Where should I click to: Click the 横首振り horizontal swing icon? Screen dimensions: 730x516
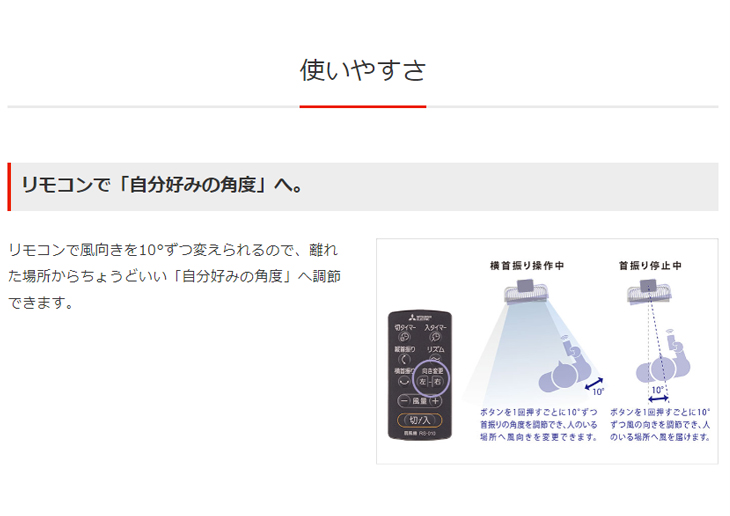(404, 381)
